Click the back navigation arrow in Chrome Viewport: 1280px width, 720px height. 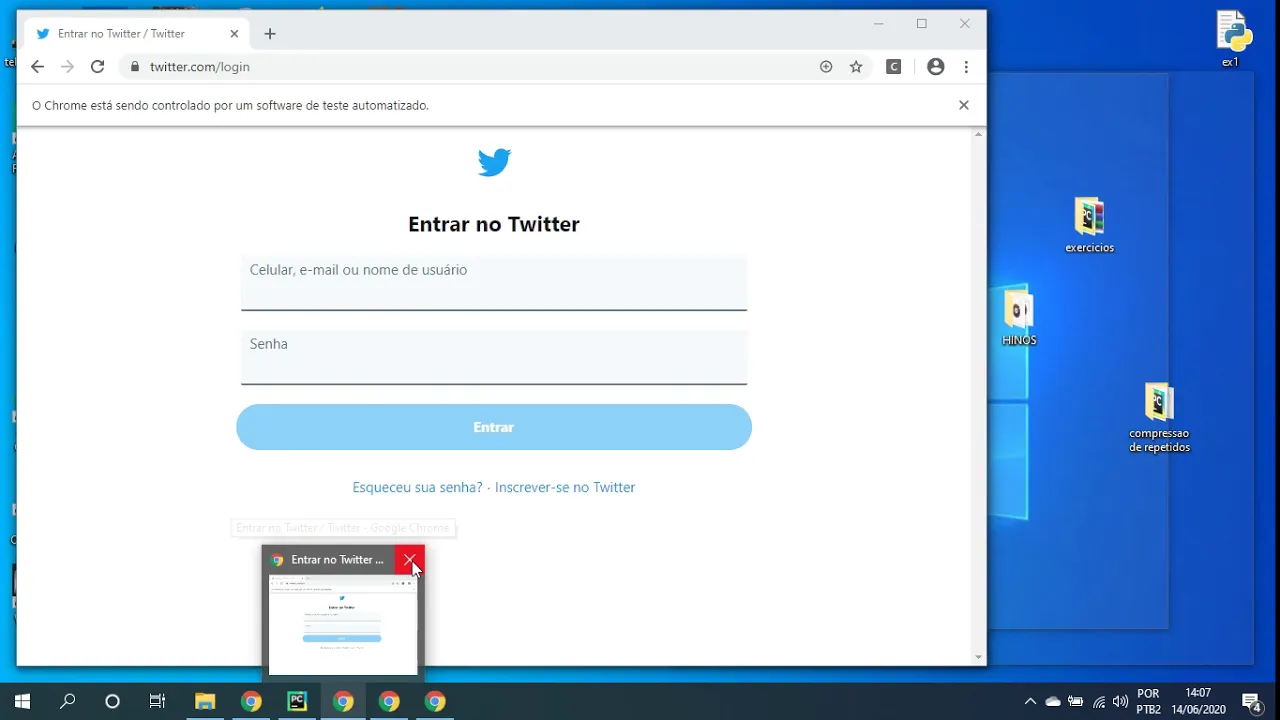tap(37, 67)
